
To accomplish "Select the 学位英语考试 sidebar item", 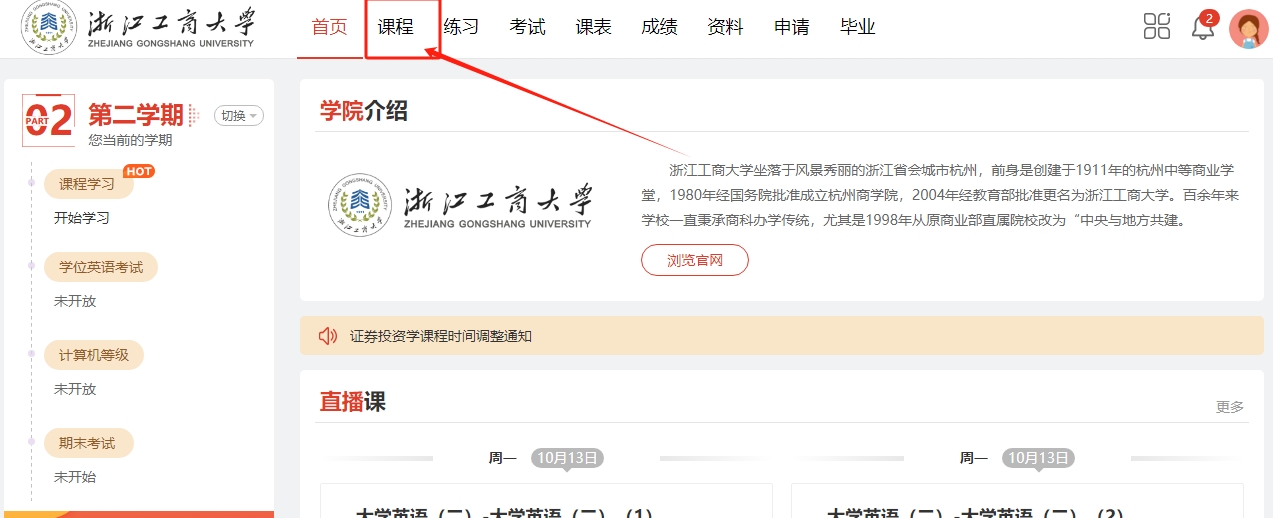I will tap(101, 267).
